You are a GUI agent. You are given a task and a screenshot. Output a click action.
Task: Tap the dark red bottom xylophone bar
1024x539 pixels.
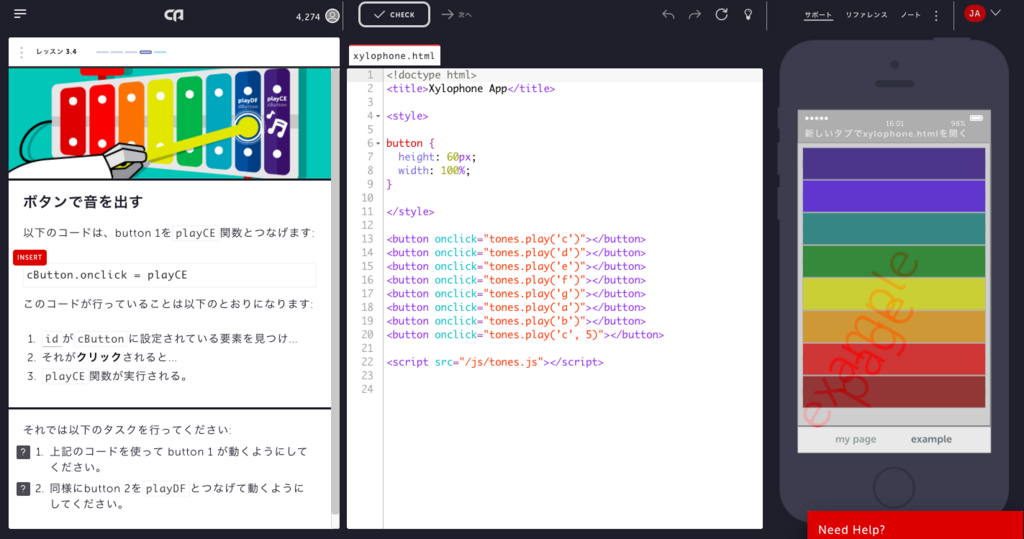(x=893, y=392)
